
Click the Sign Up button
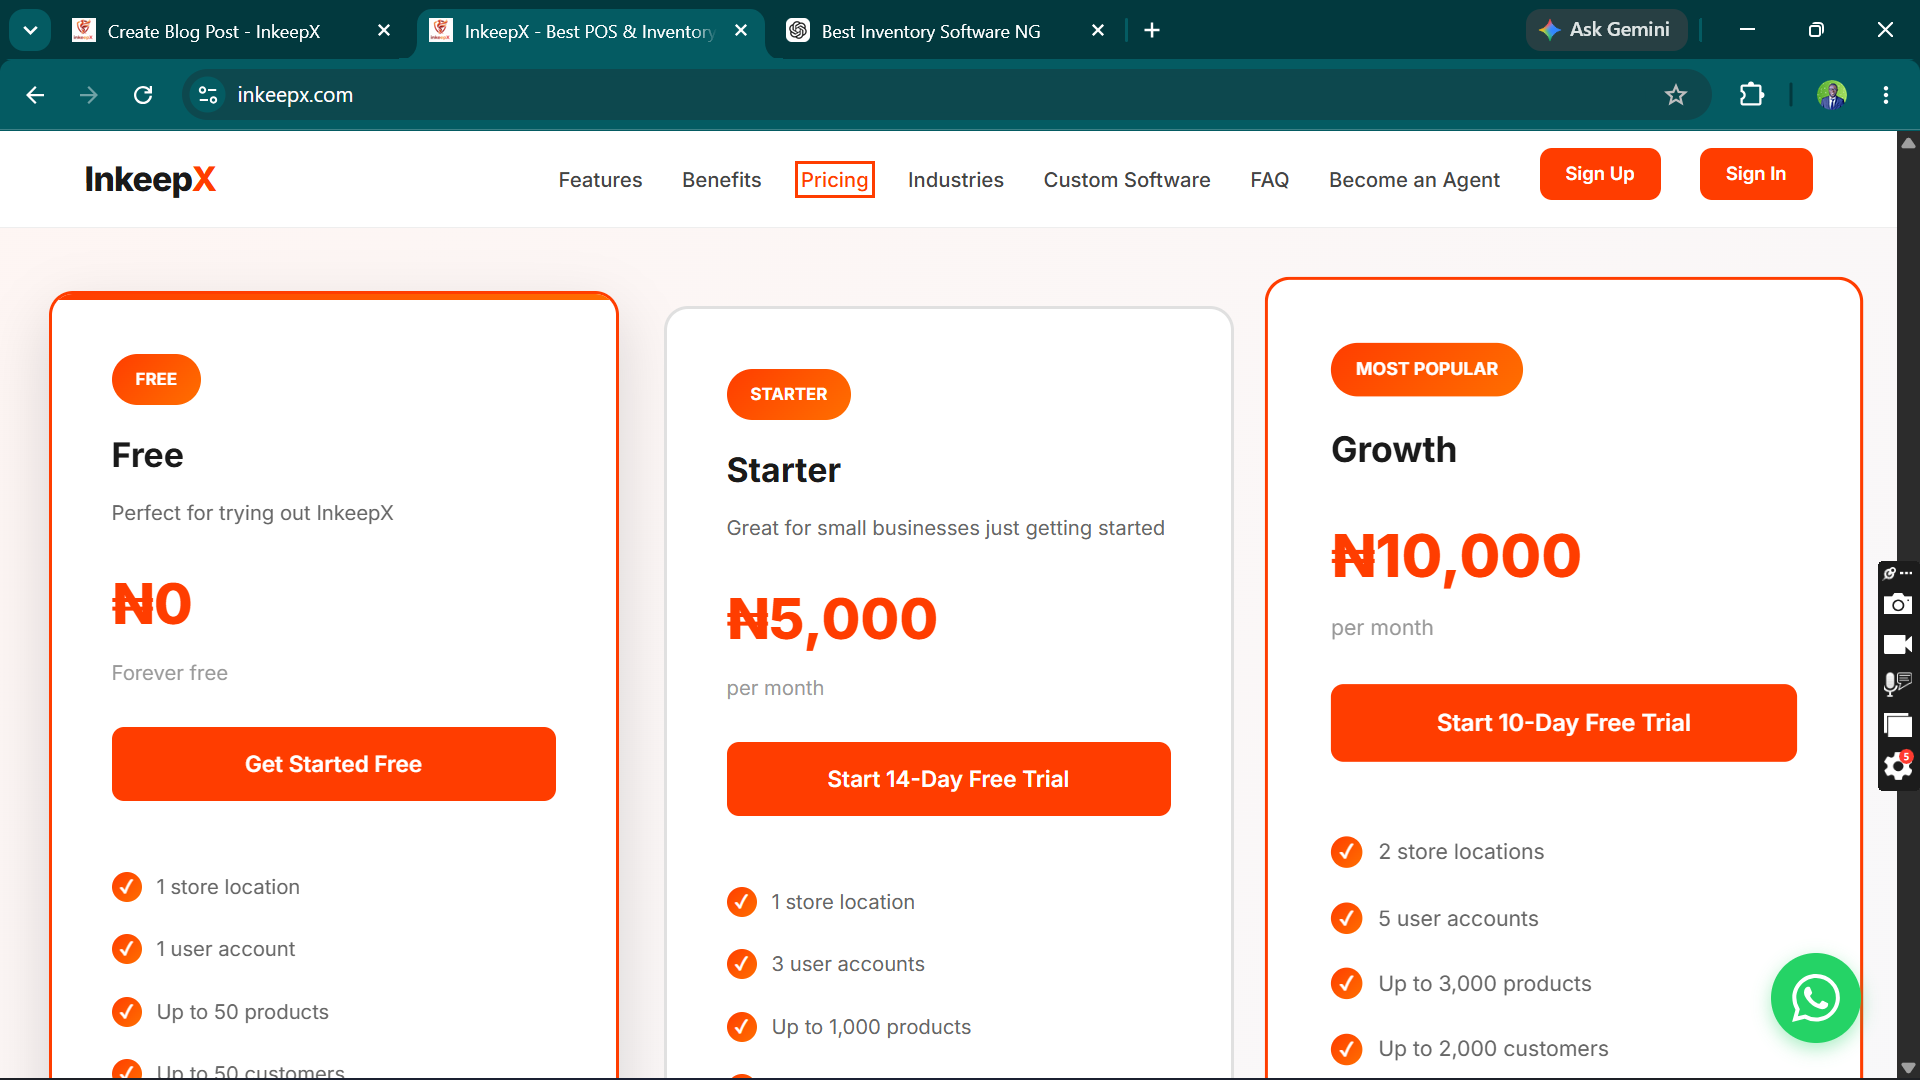click(x=1600, y=174)
